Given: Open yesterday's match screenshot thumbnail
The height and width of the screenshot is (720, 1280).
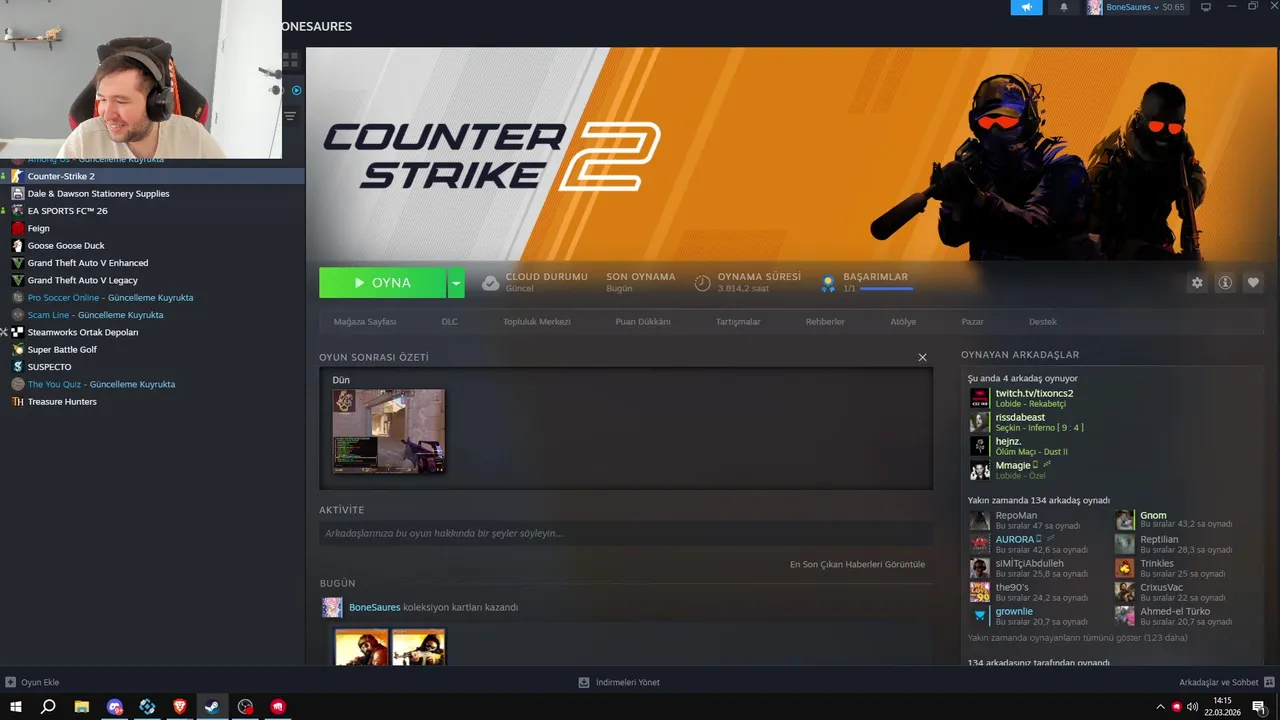Looking at the screenshot, I should [389, 430].
